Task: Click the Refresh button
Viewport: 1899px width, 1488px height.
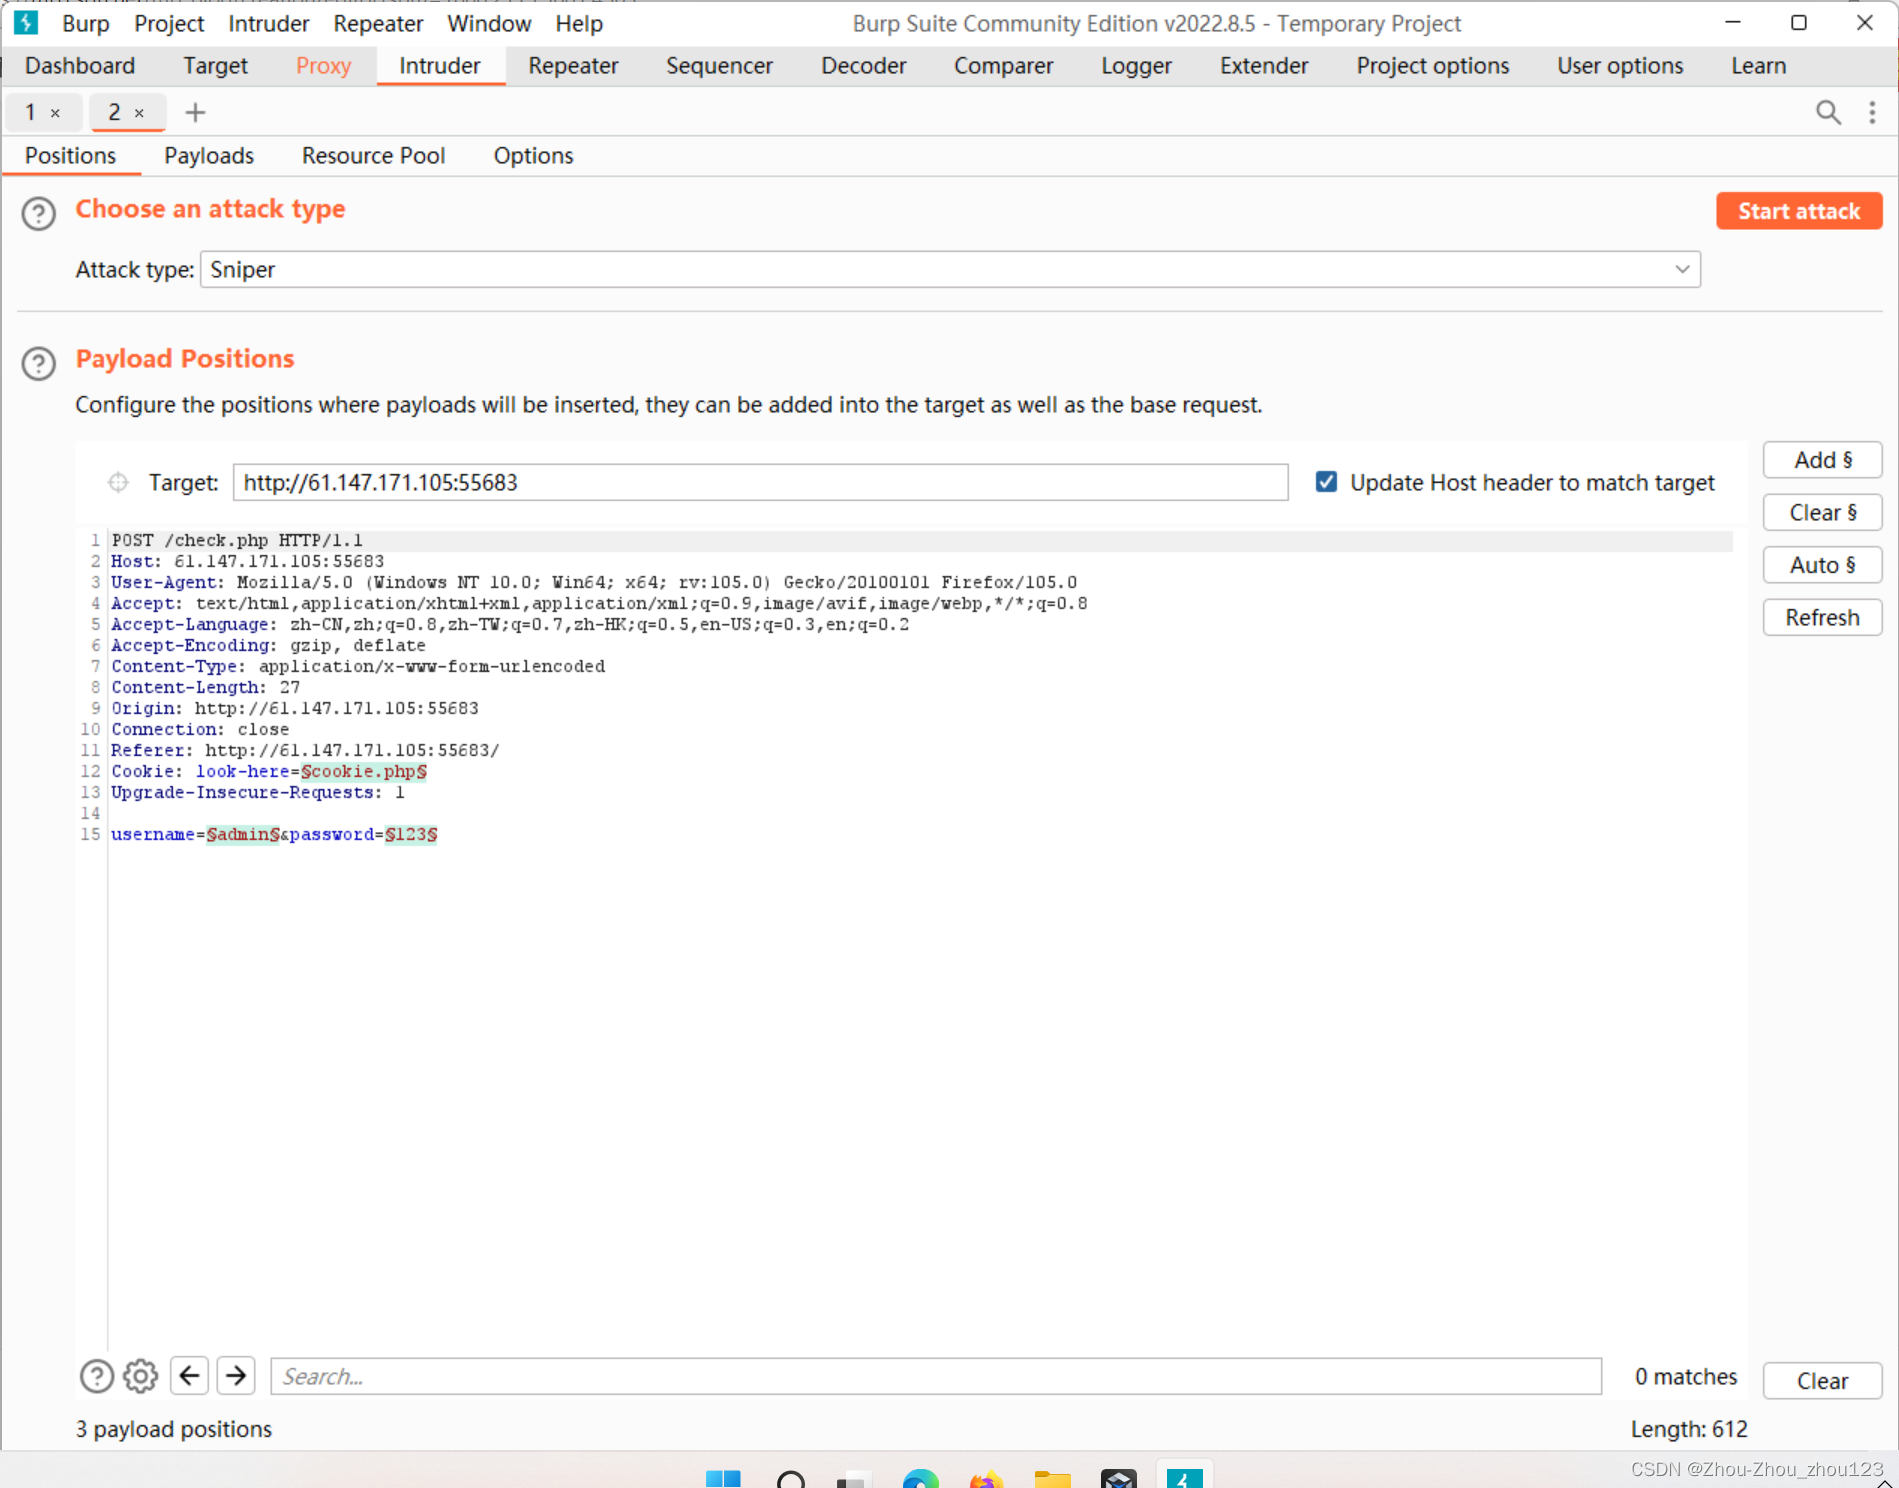Action: (1822, 618)
